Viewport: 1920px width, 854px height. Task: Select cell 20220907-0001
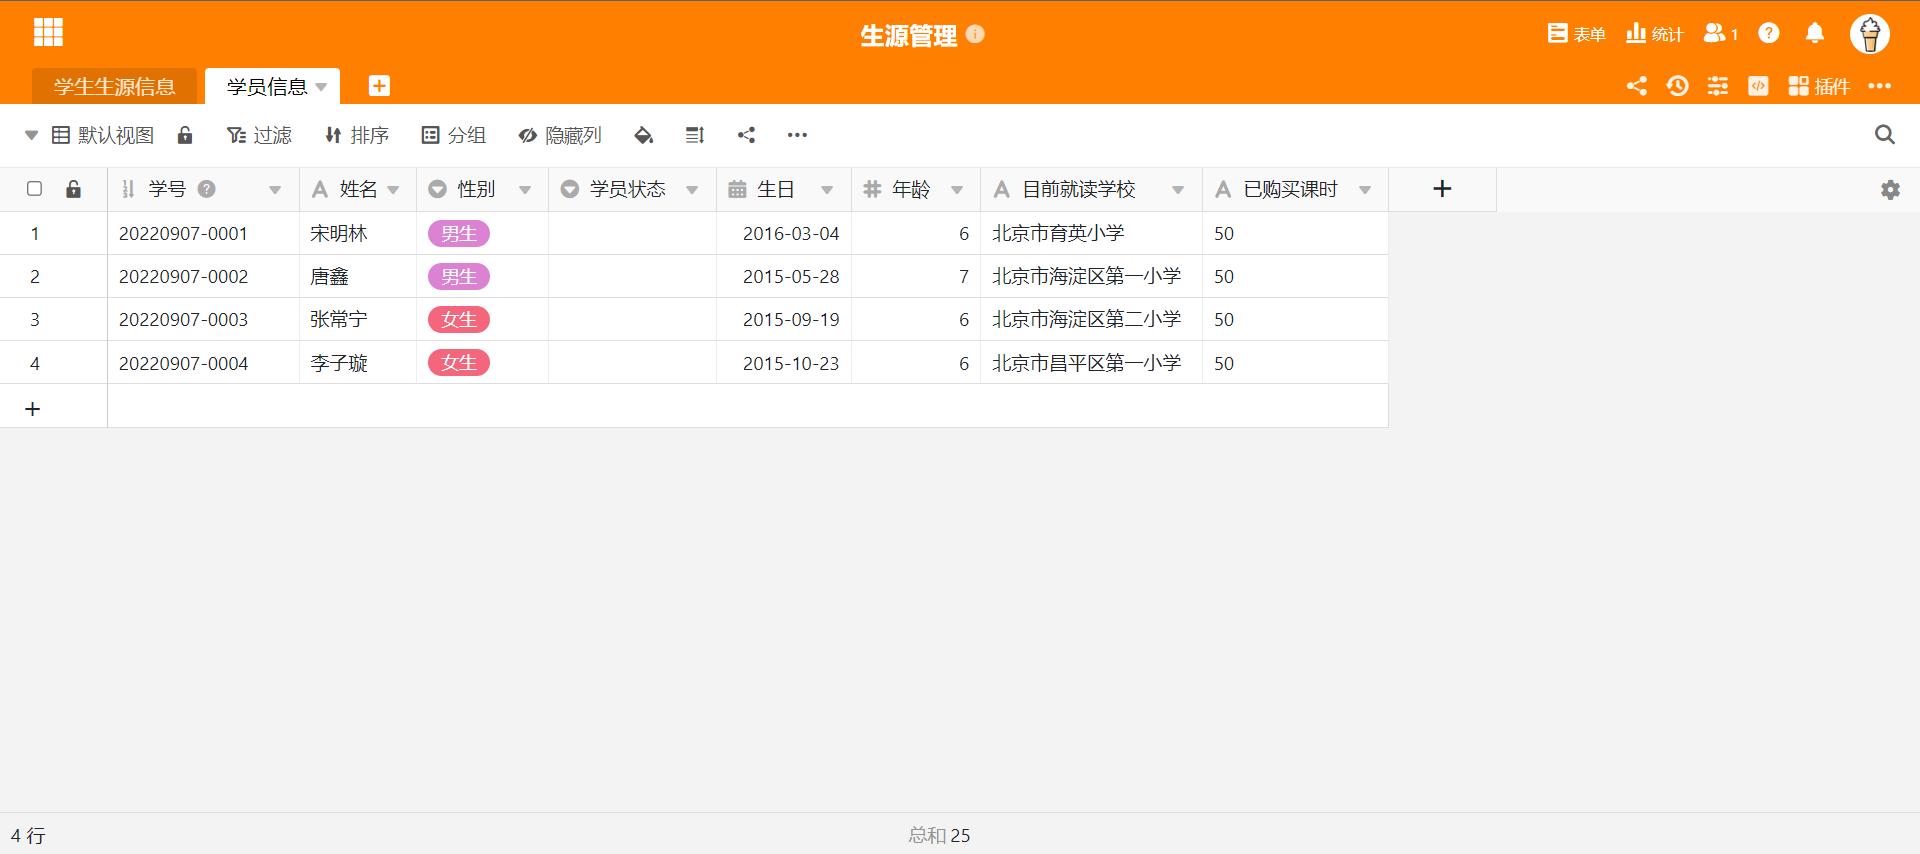pos(203,233)
